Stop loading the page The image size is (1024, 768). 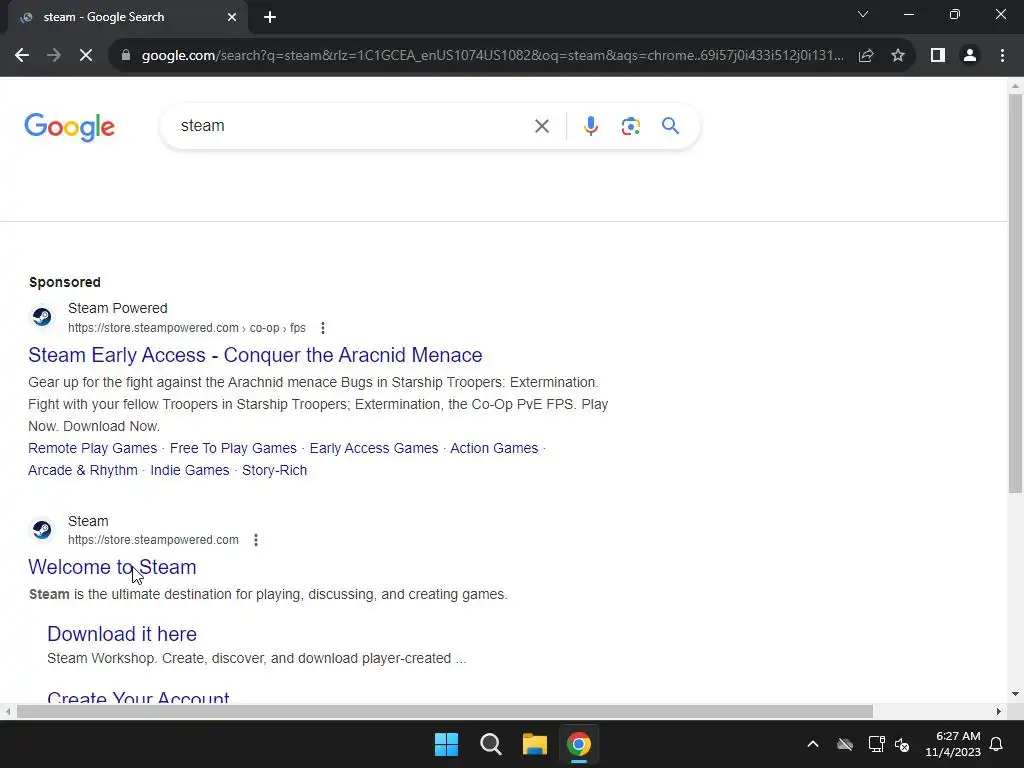[86, 56]
